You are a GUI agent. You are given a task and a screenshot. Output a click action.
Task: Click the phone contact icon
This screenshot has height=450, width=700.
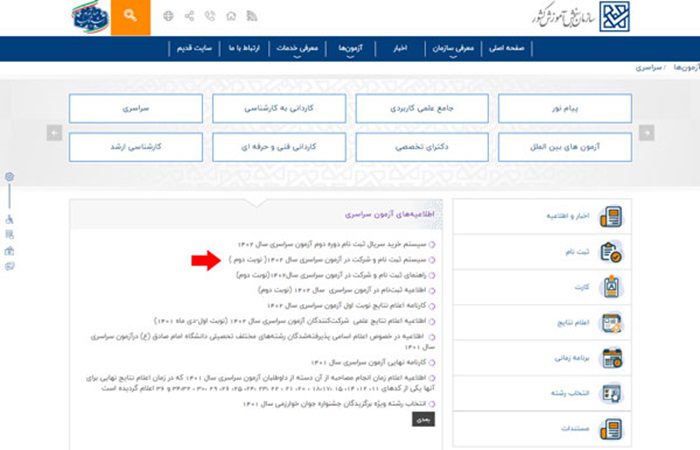[x=210, y=16]
